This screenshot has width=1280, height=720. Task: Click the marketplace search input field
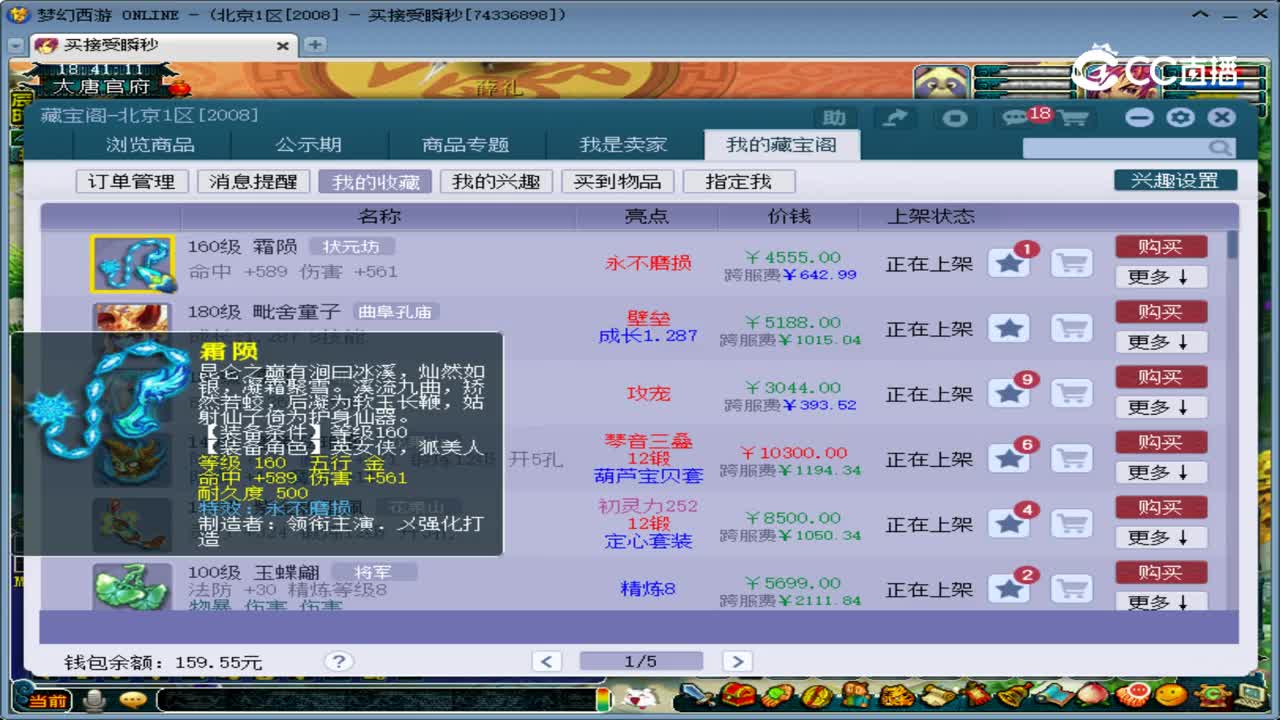tap(1116, 148)
